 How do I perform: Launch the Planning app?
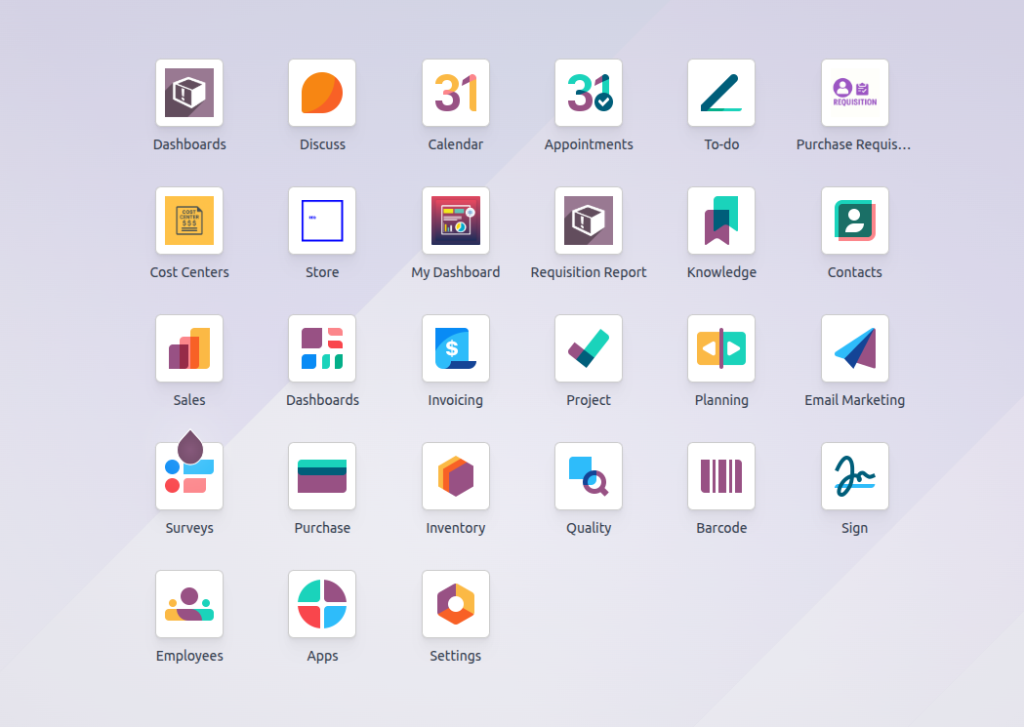(x=721, y=349)
